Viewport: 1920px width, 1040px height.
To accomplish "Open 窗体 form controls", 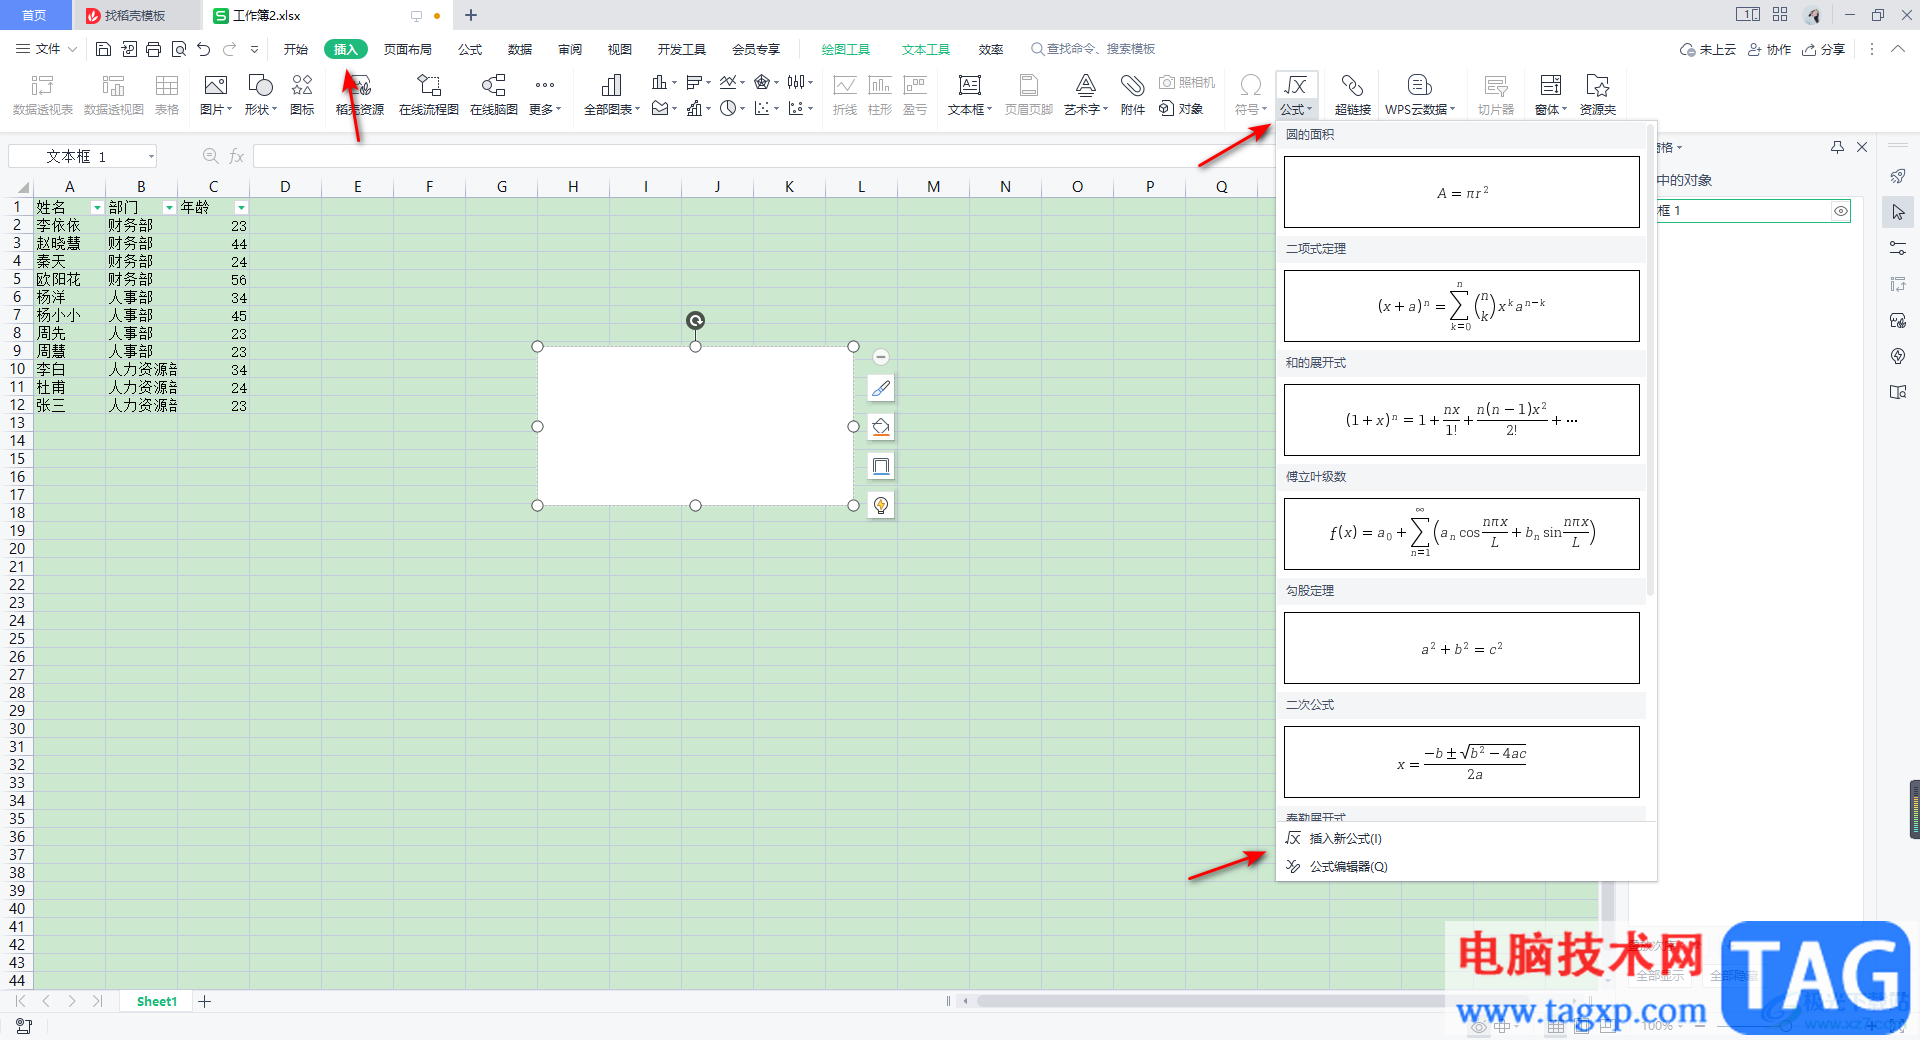I will (x=1550, y=95).
